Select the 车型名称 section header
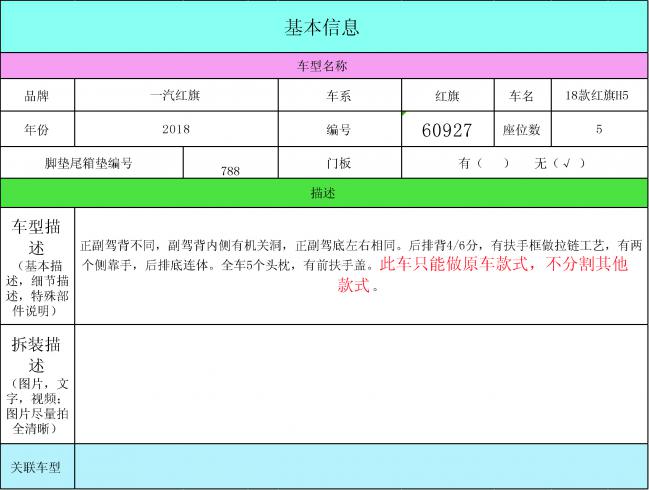649x490 pixels. click(324, 66)
